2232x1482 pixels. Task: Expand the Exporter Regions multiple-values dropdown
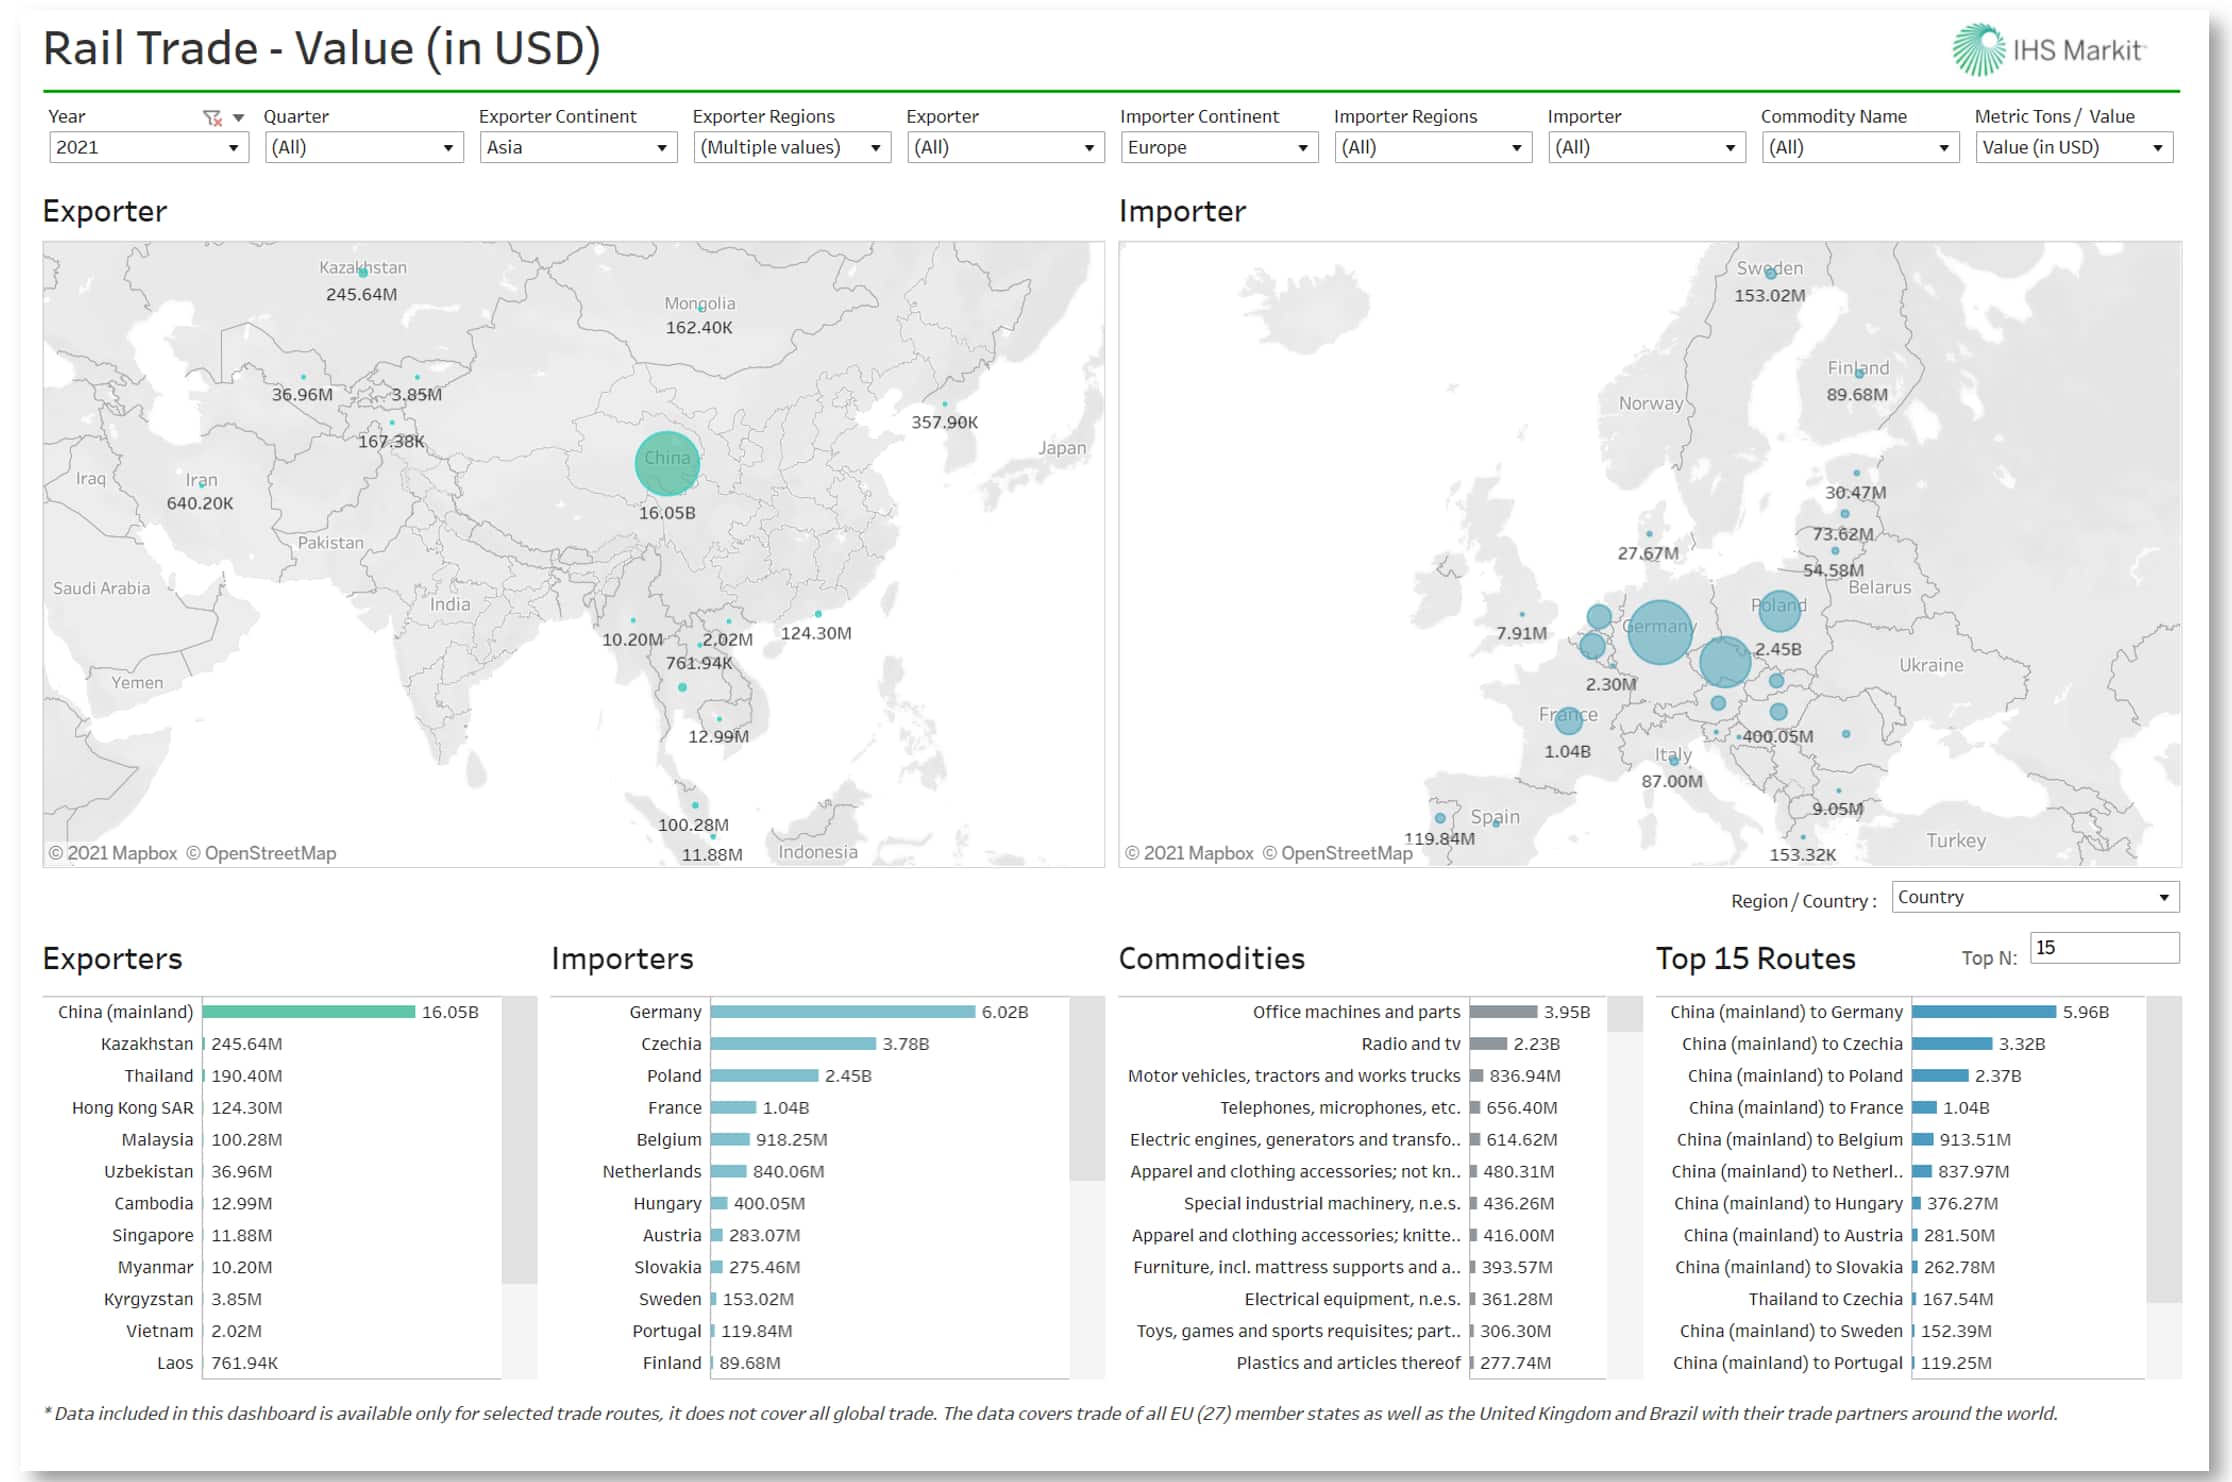pos(791,148)
